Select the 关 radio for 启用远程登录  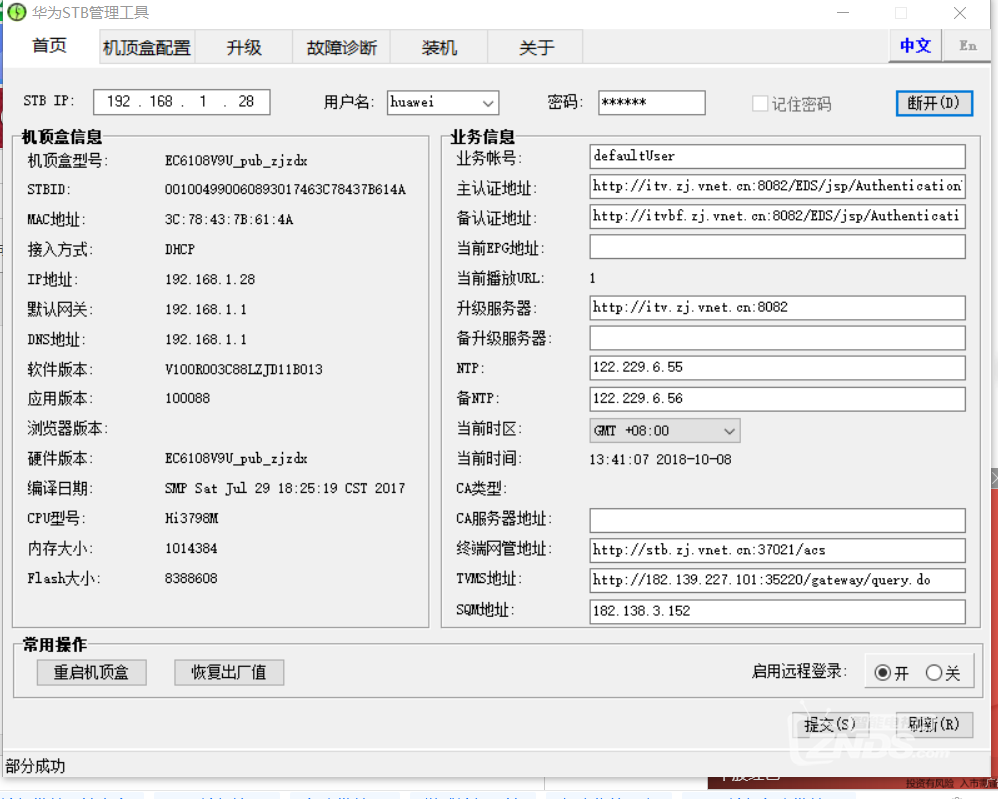tap(934, 673)
